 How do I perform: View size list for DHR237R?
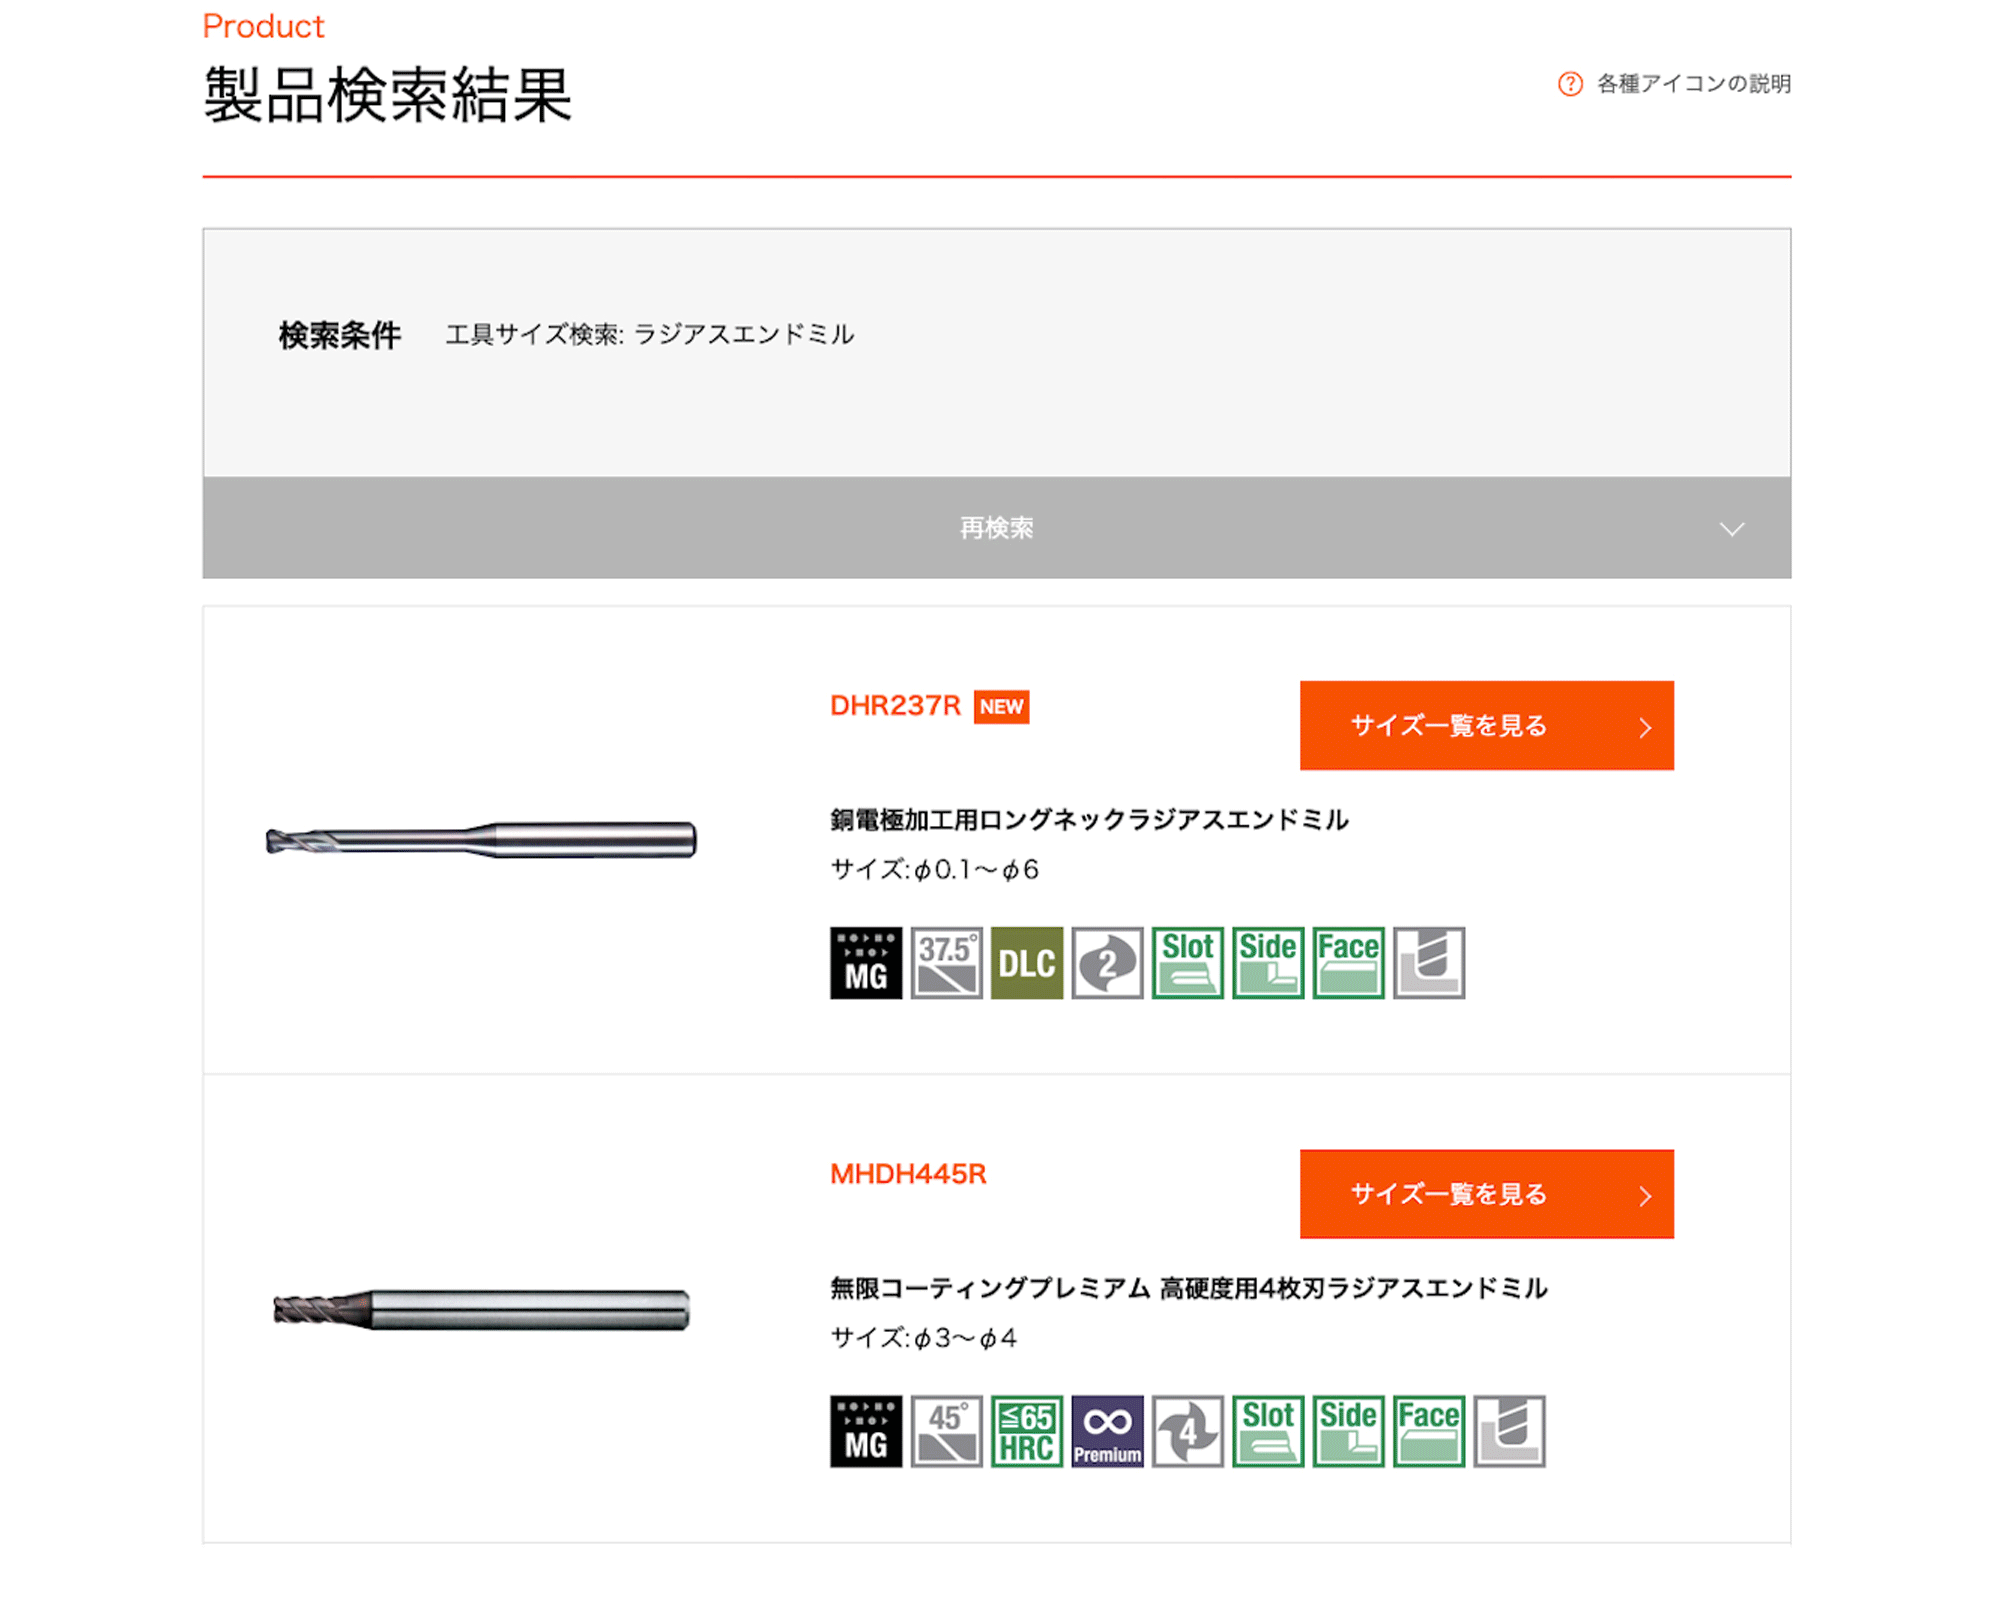pyautogui.click(x=1487, y=725)
